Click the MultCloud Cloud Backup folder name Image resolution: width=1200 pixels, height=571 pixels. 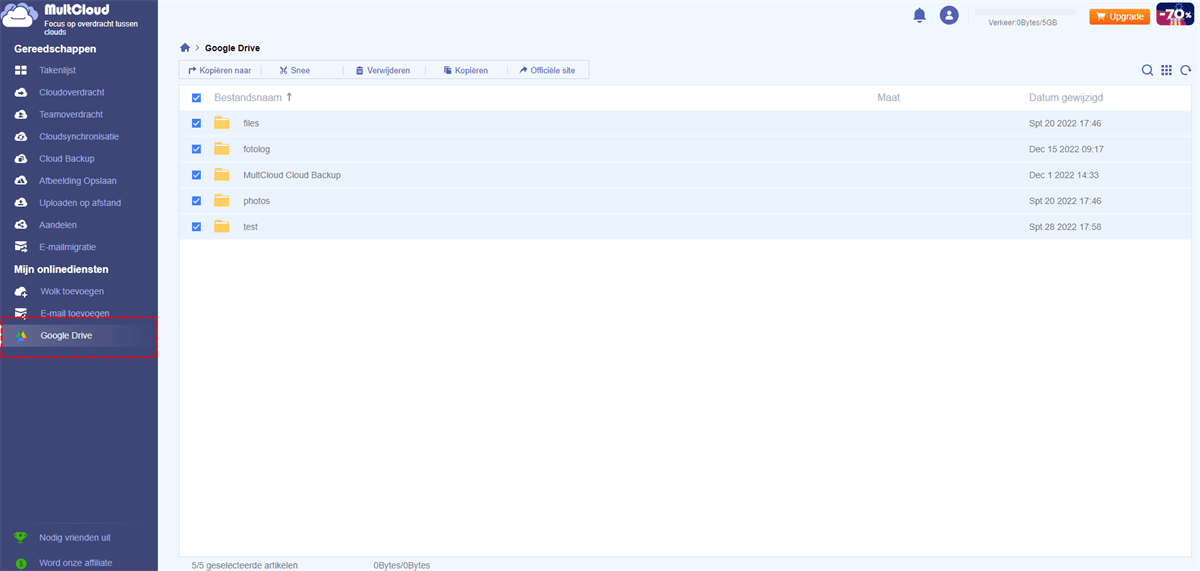pos(292,175)
